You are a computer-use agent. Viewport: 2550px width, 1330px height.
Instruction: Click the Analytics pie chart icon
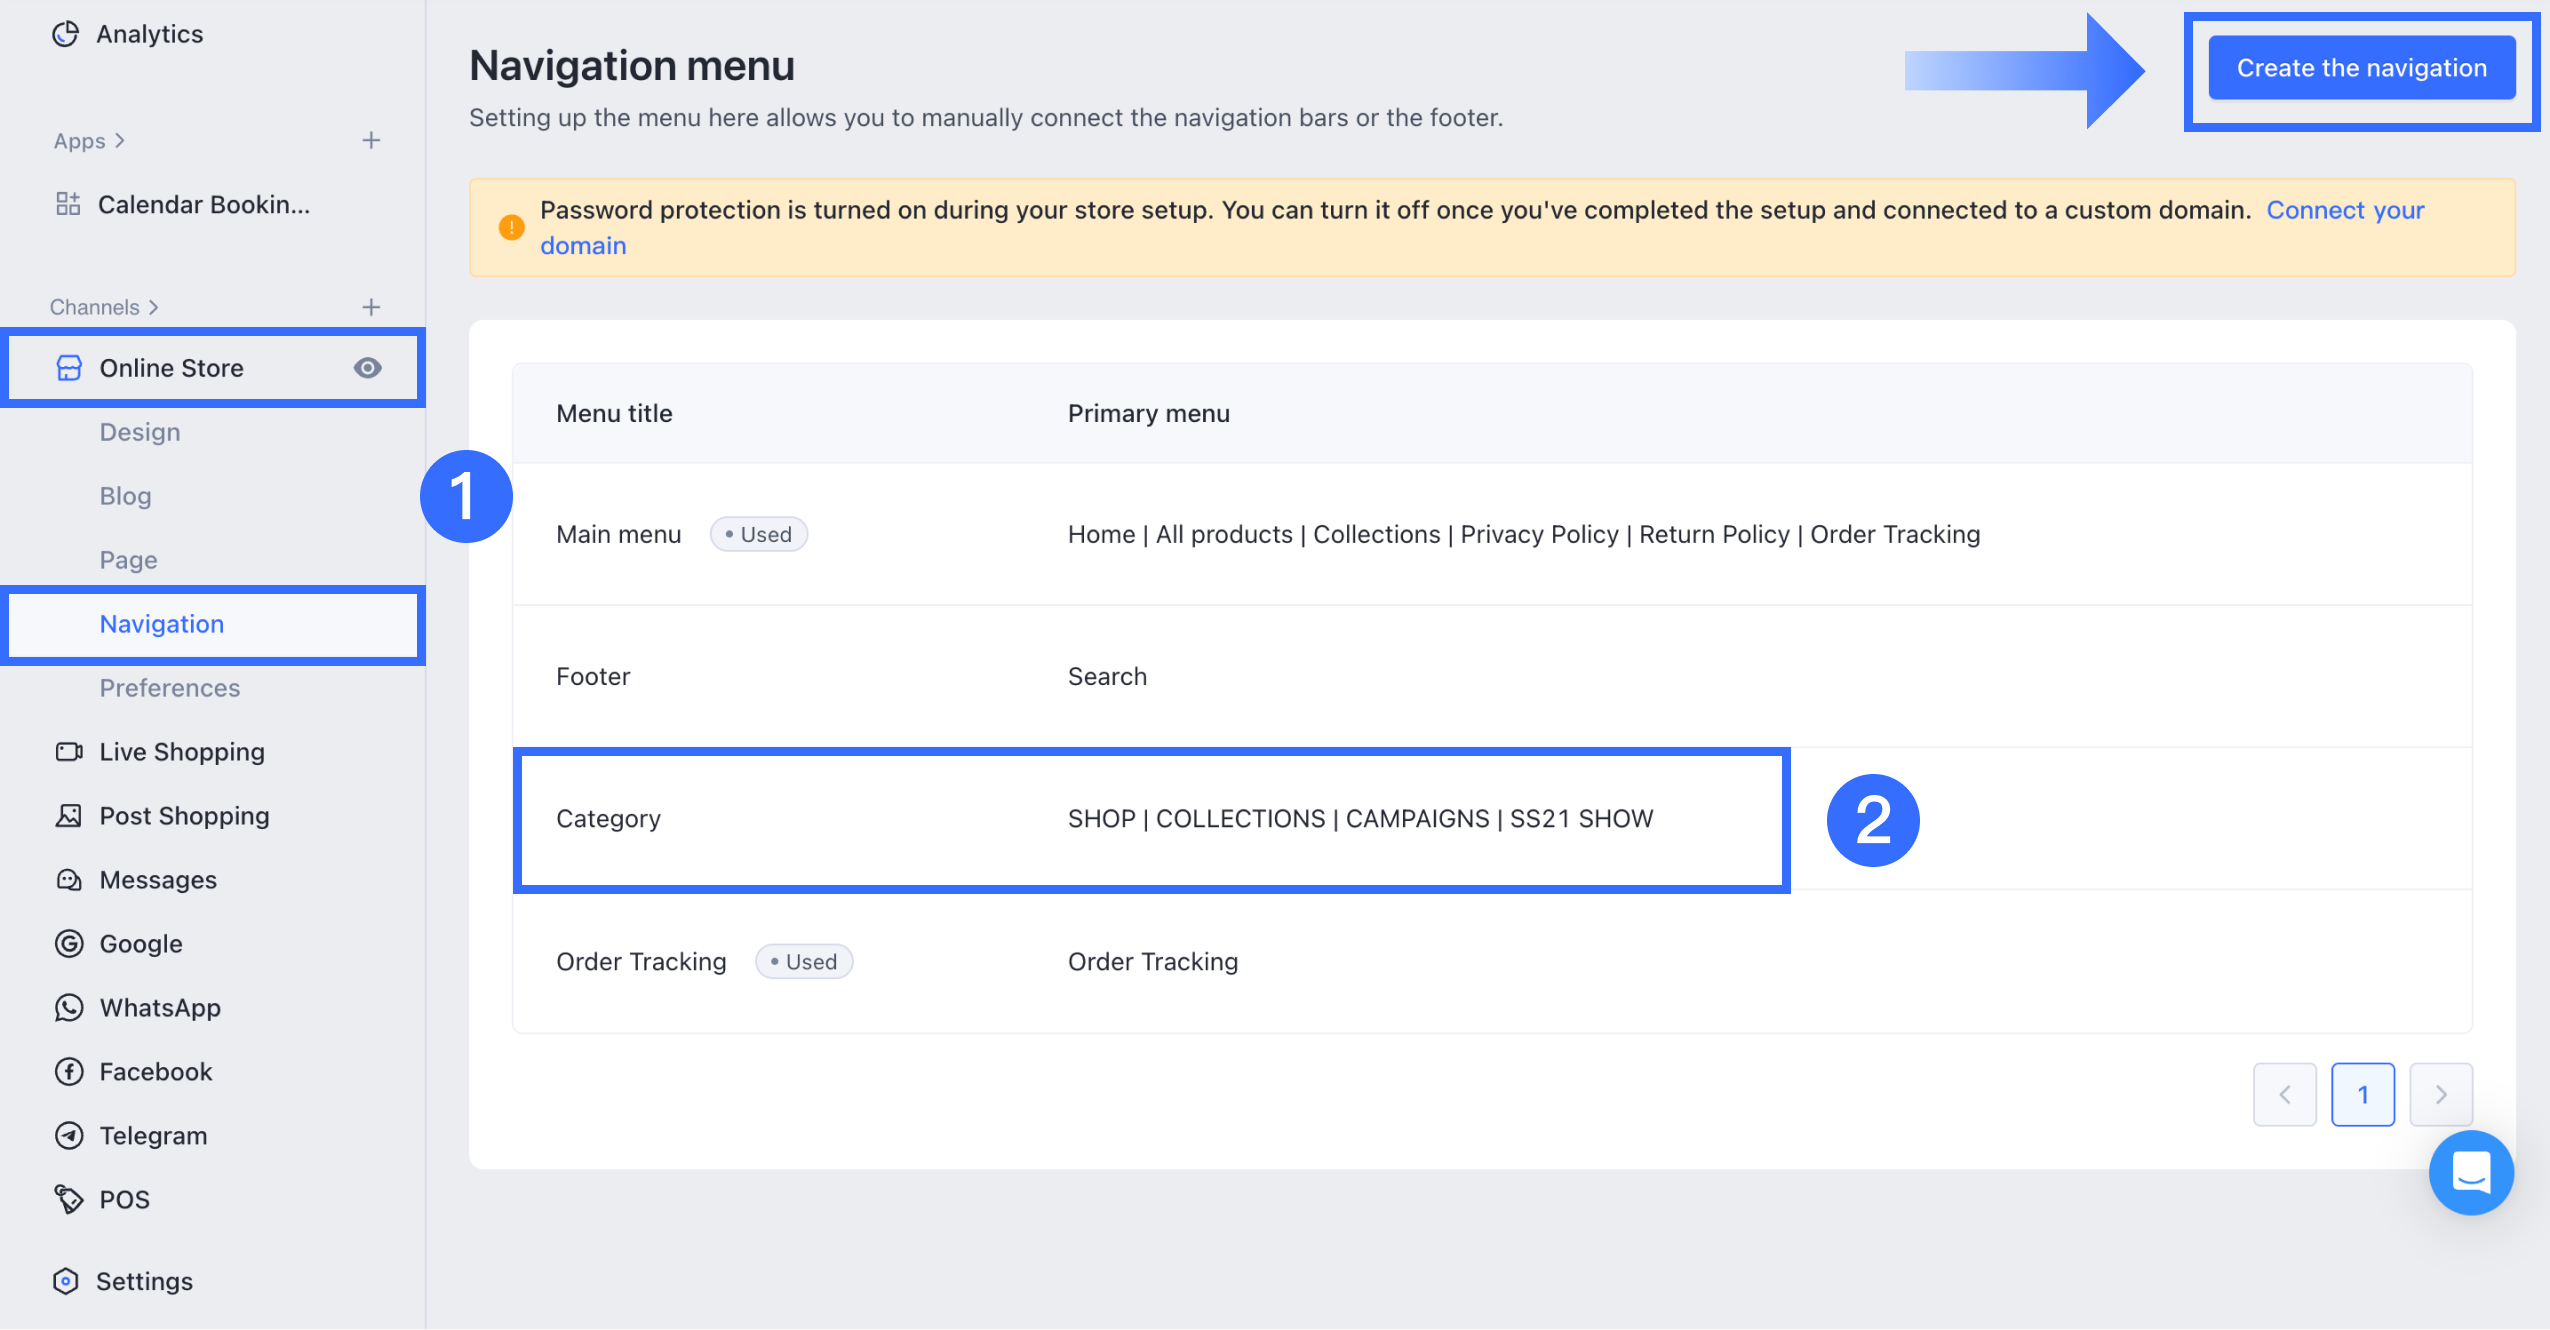(66, 34)
